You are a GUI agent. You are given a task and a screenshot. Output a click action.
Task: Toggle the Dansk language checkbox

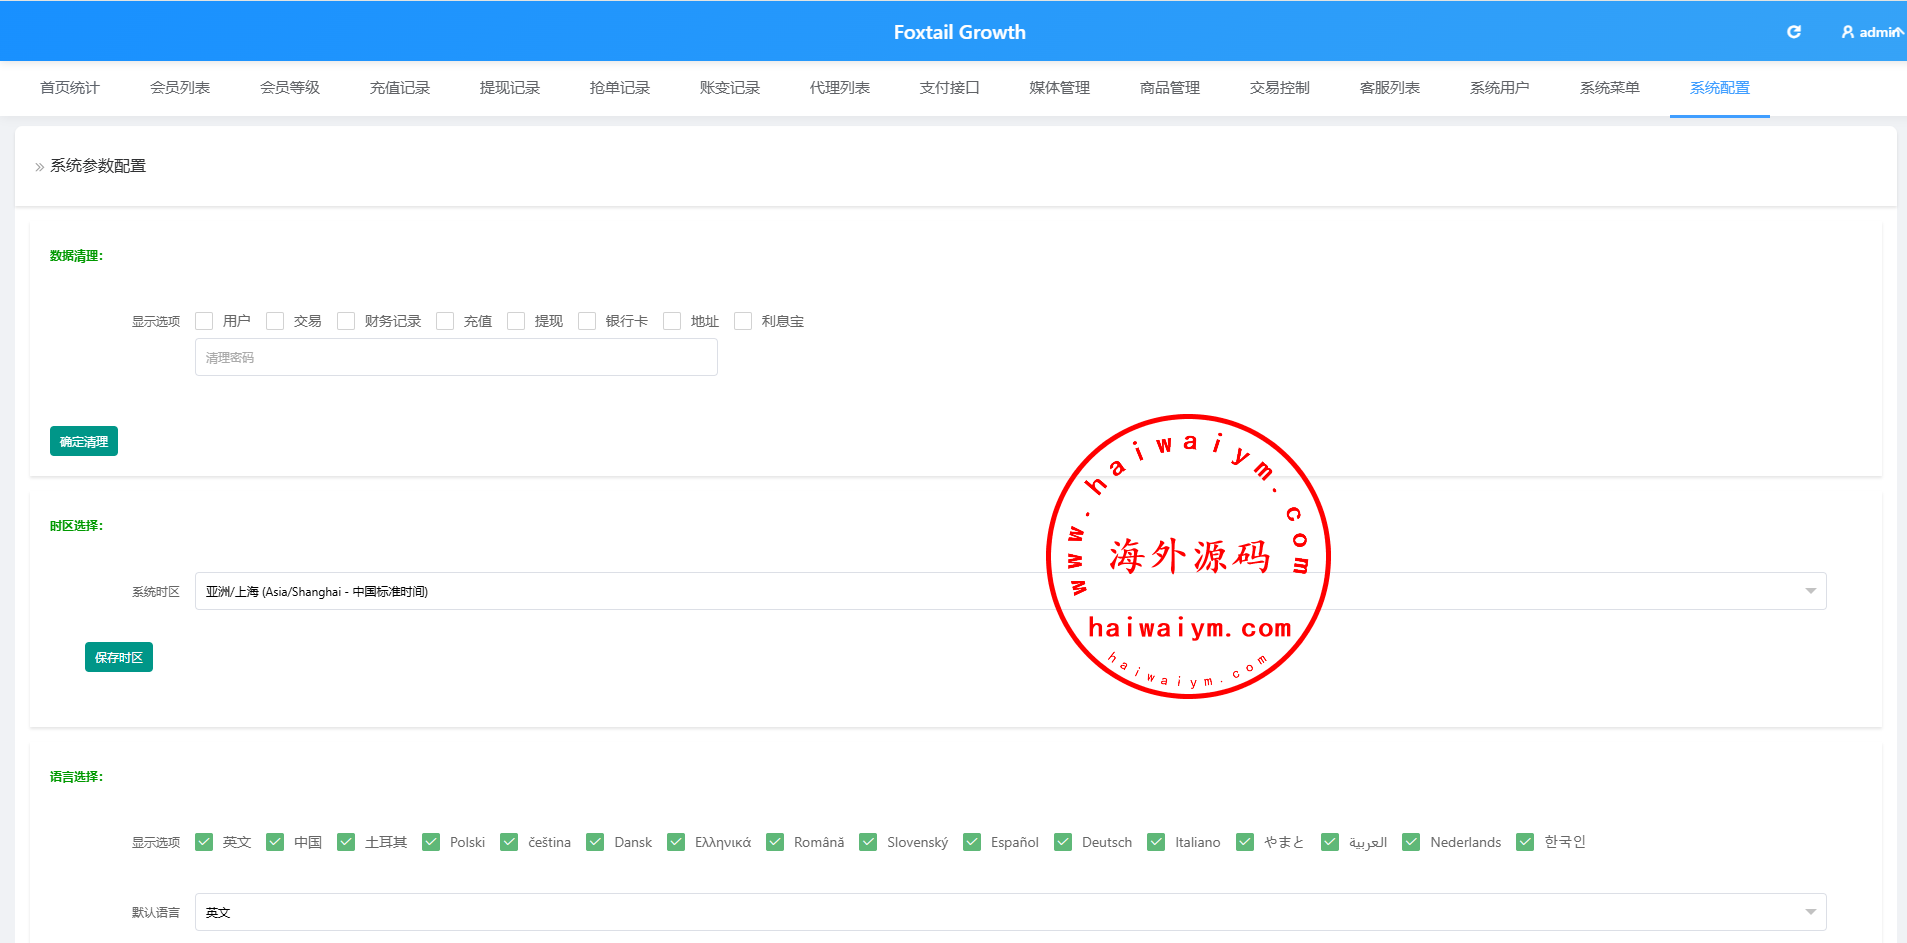click(595, 842)
